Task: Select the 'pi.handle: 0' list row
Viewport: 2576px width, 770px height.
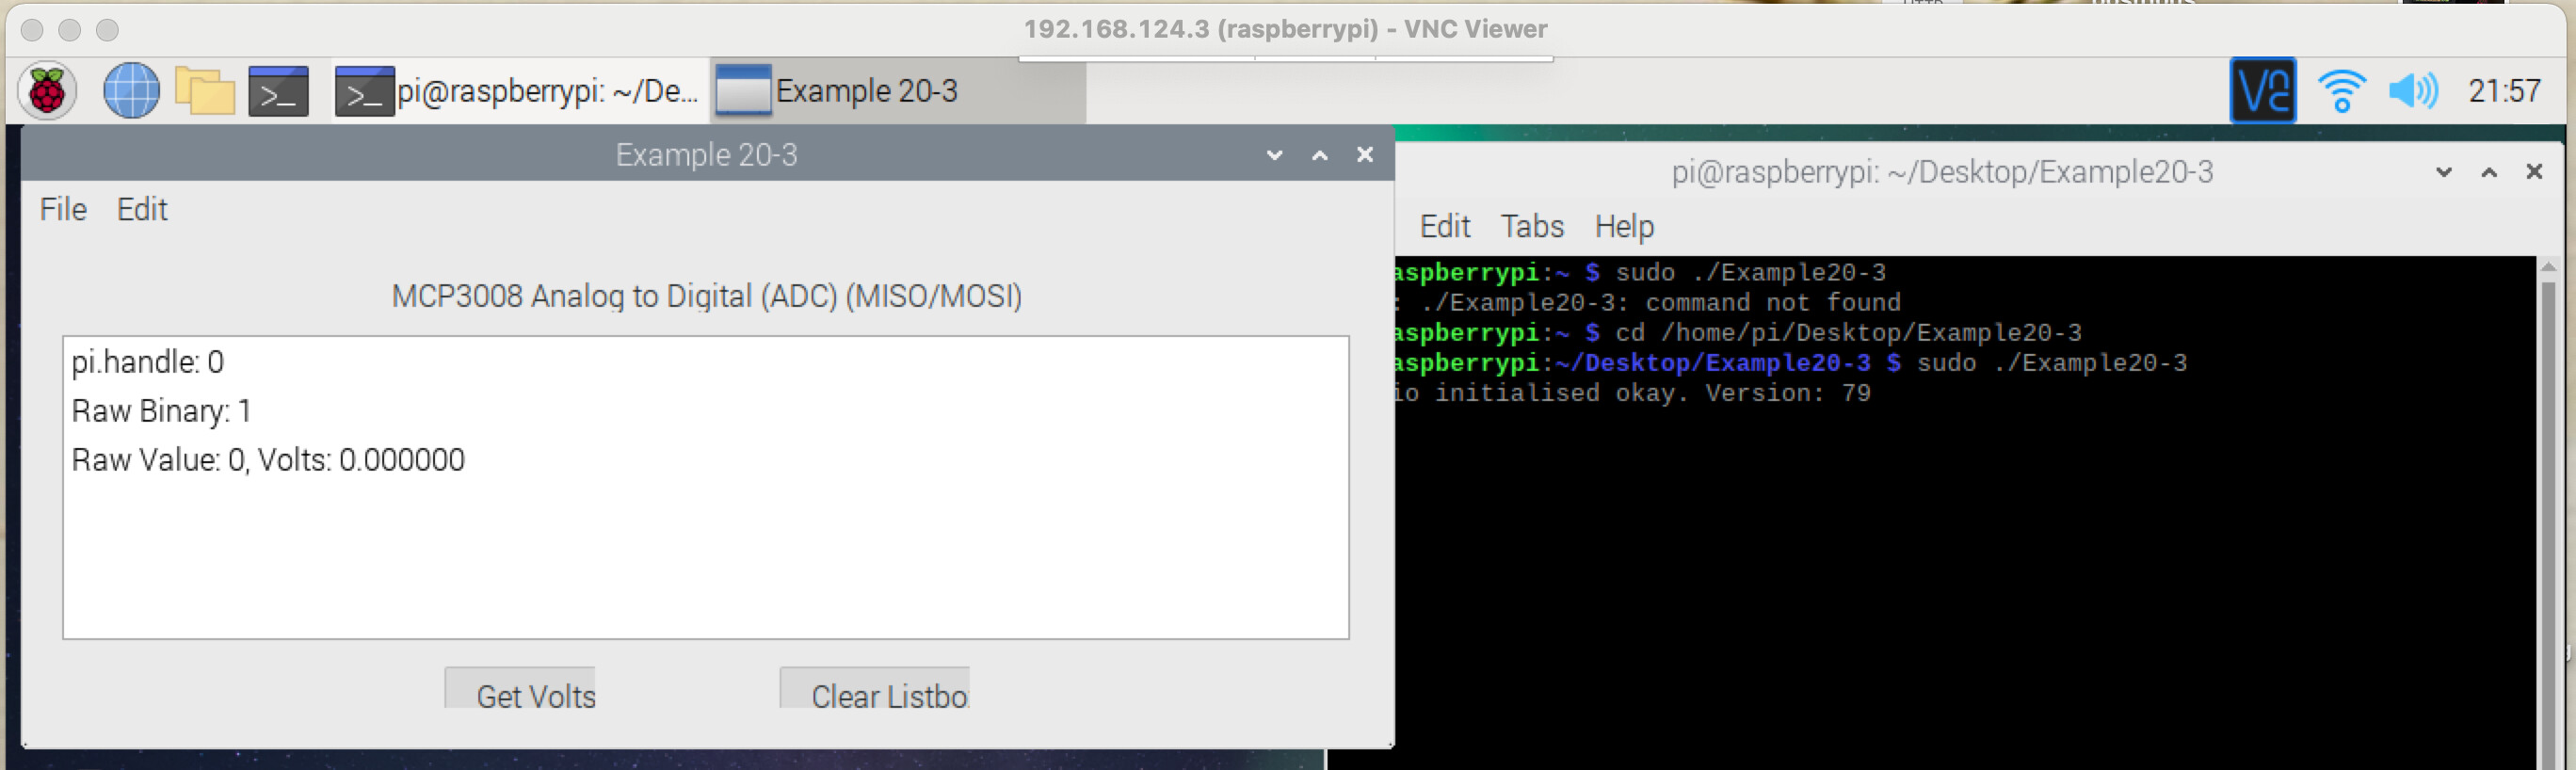Action: [x=705, y=362]
